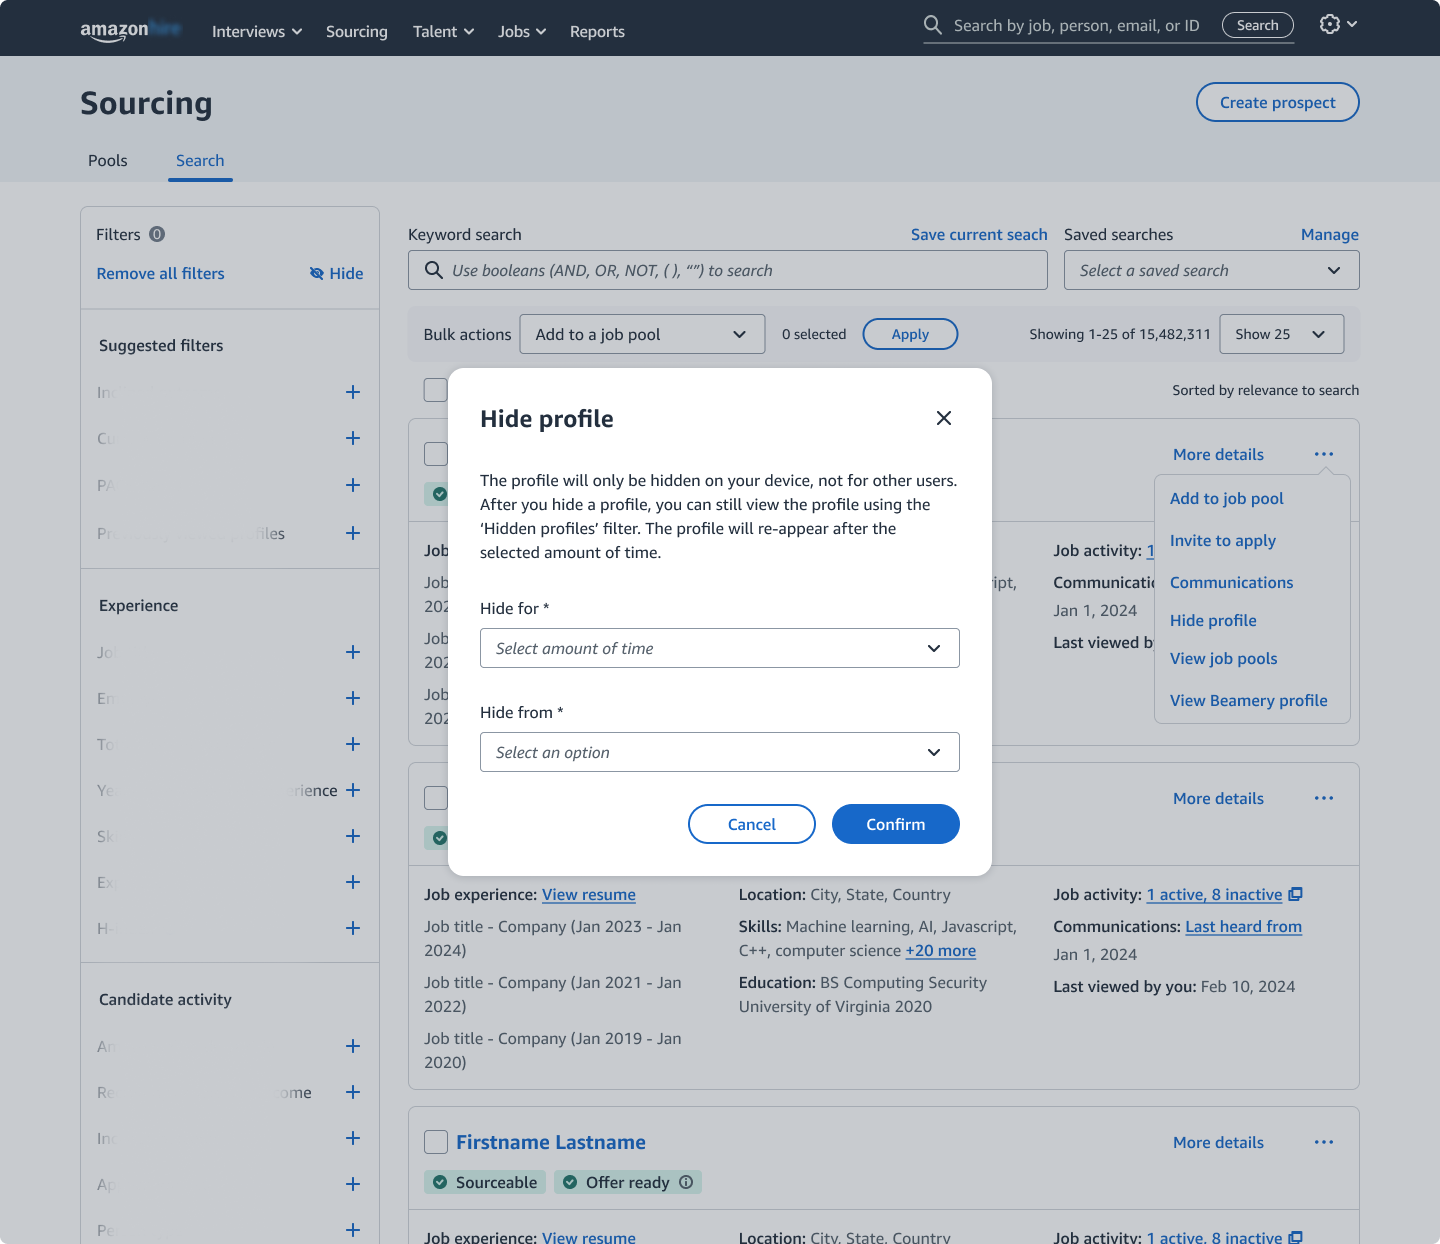Click into the Keyword search field
Viewport: 1440px width, 1244px height.
[728, 270]
